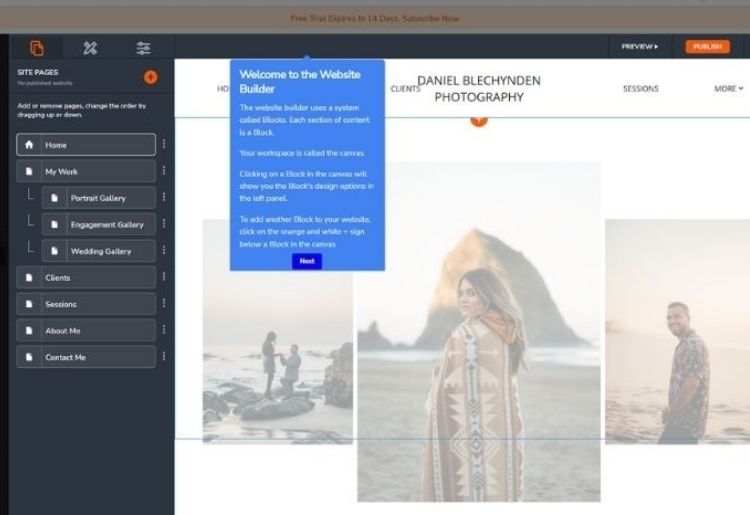Click the free trial Subscribe Now banner

tap(375, 19)
